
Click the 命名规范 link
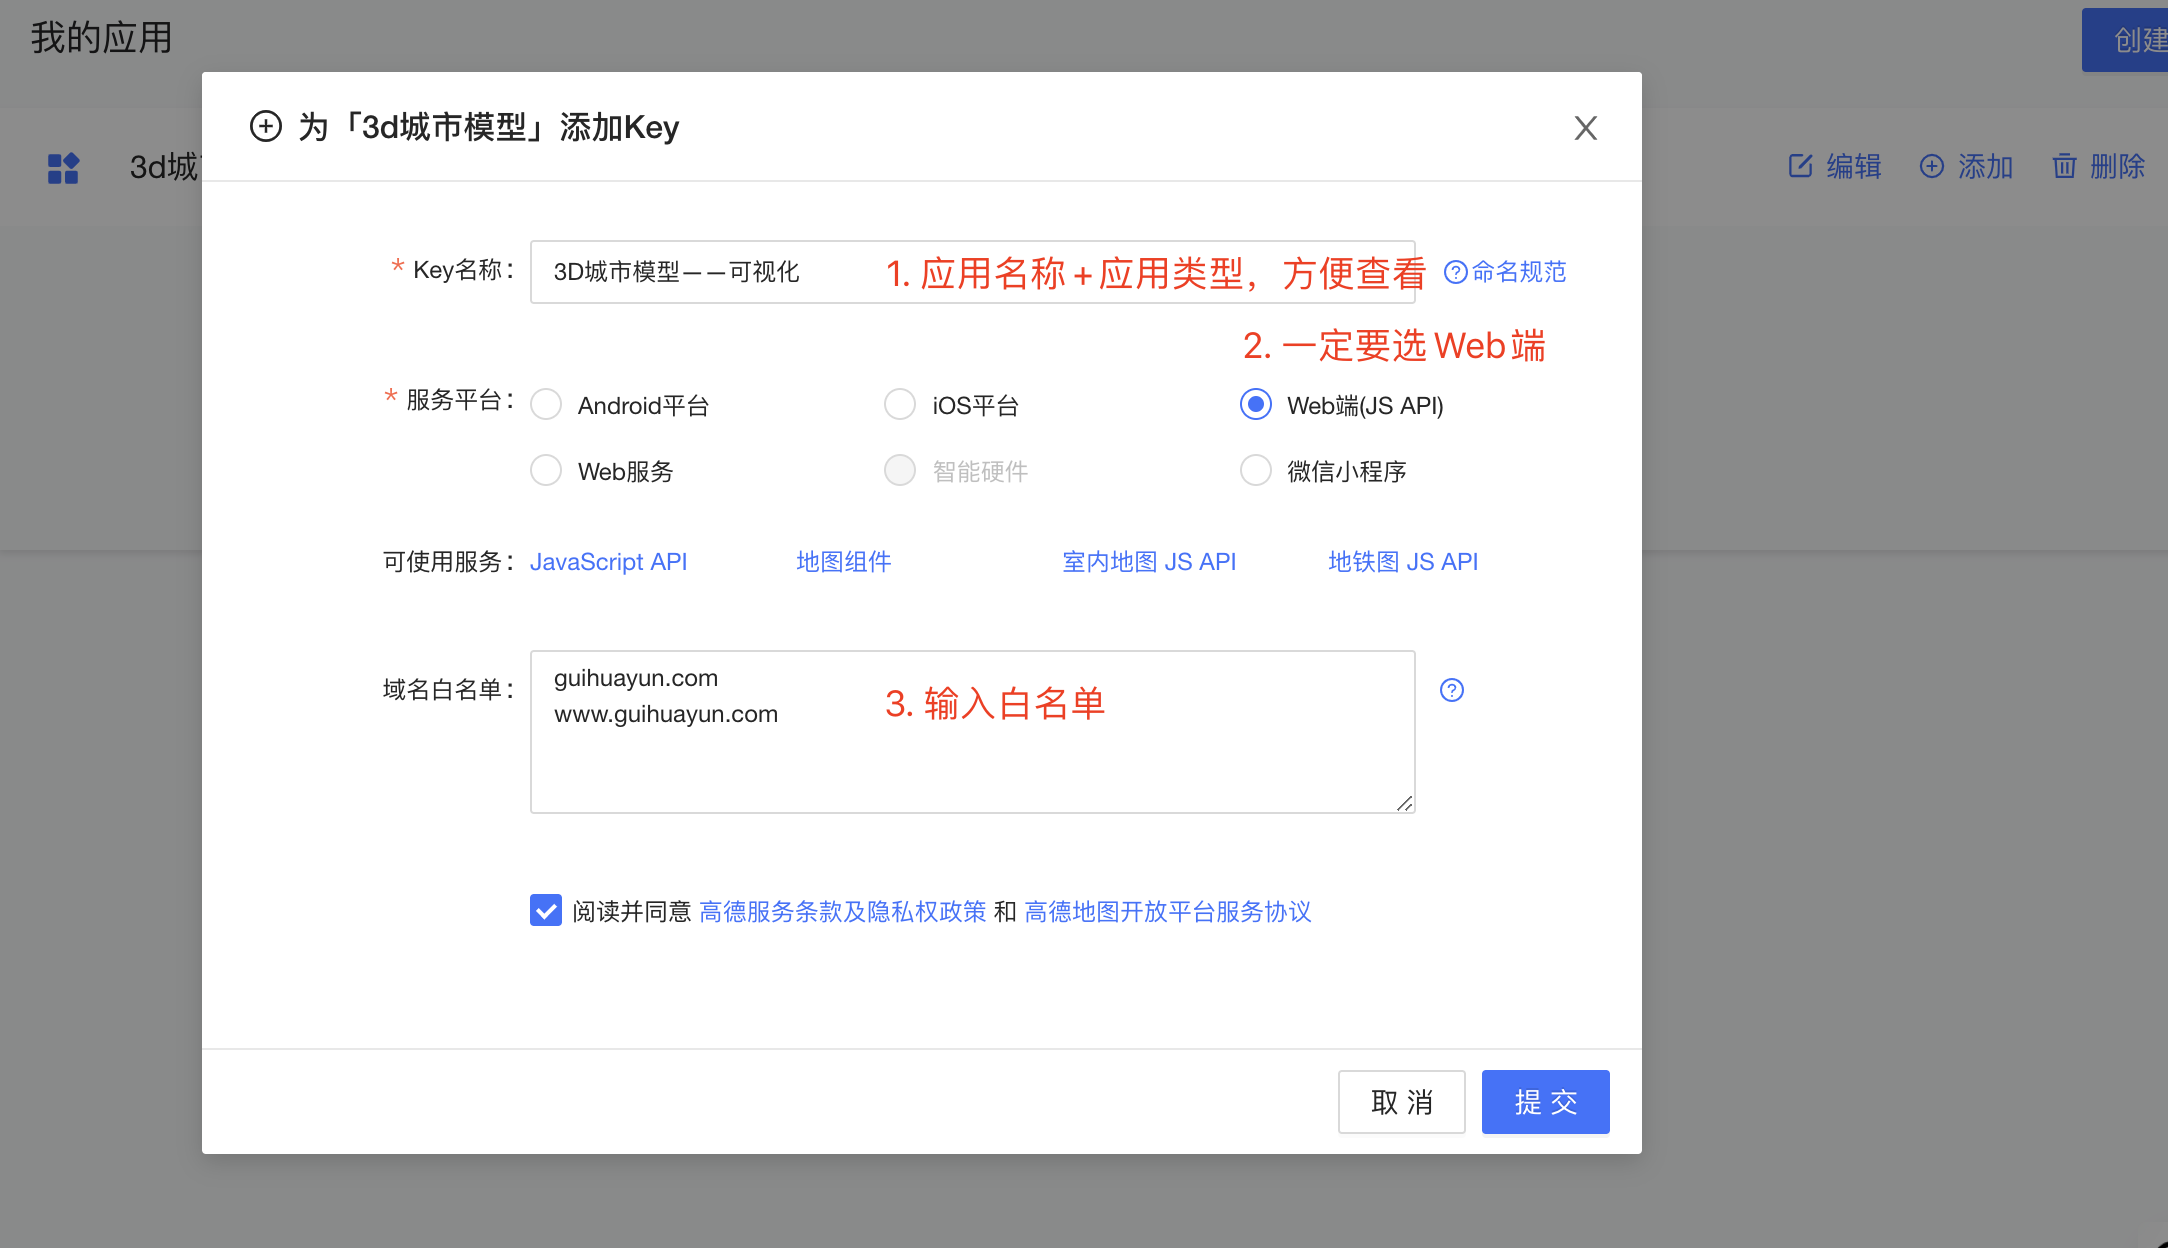coord(1519,272)
